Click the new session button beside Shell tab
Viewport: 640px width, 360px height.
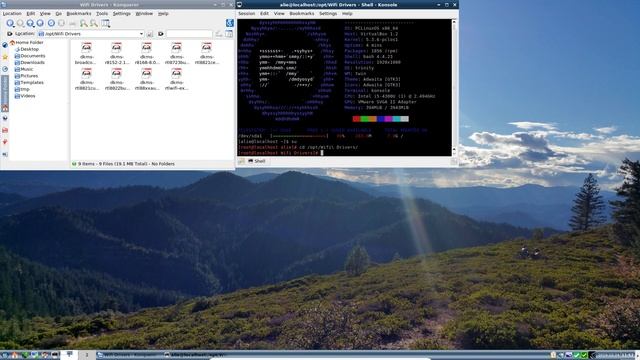click(x=242, y=161)
